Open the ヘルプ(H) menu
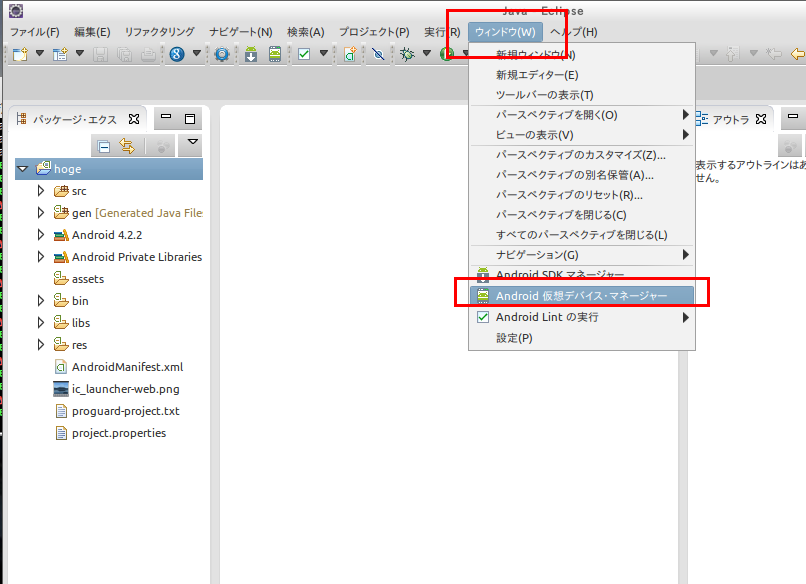 pyautogui.click(x=574, y=32)
